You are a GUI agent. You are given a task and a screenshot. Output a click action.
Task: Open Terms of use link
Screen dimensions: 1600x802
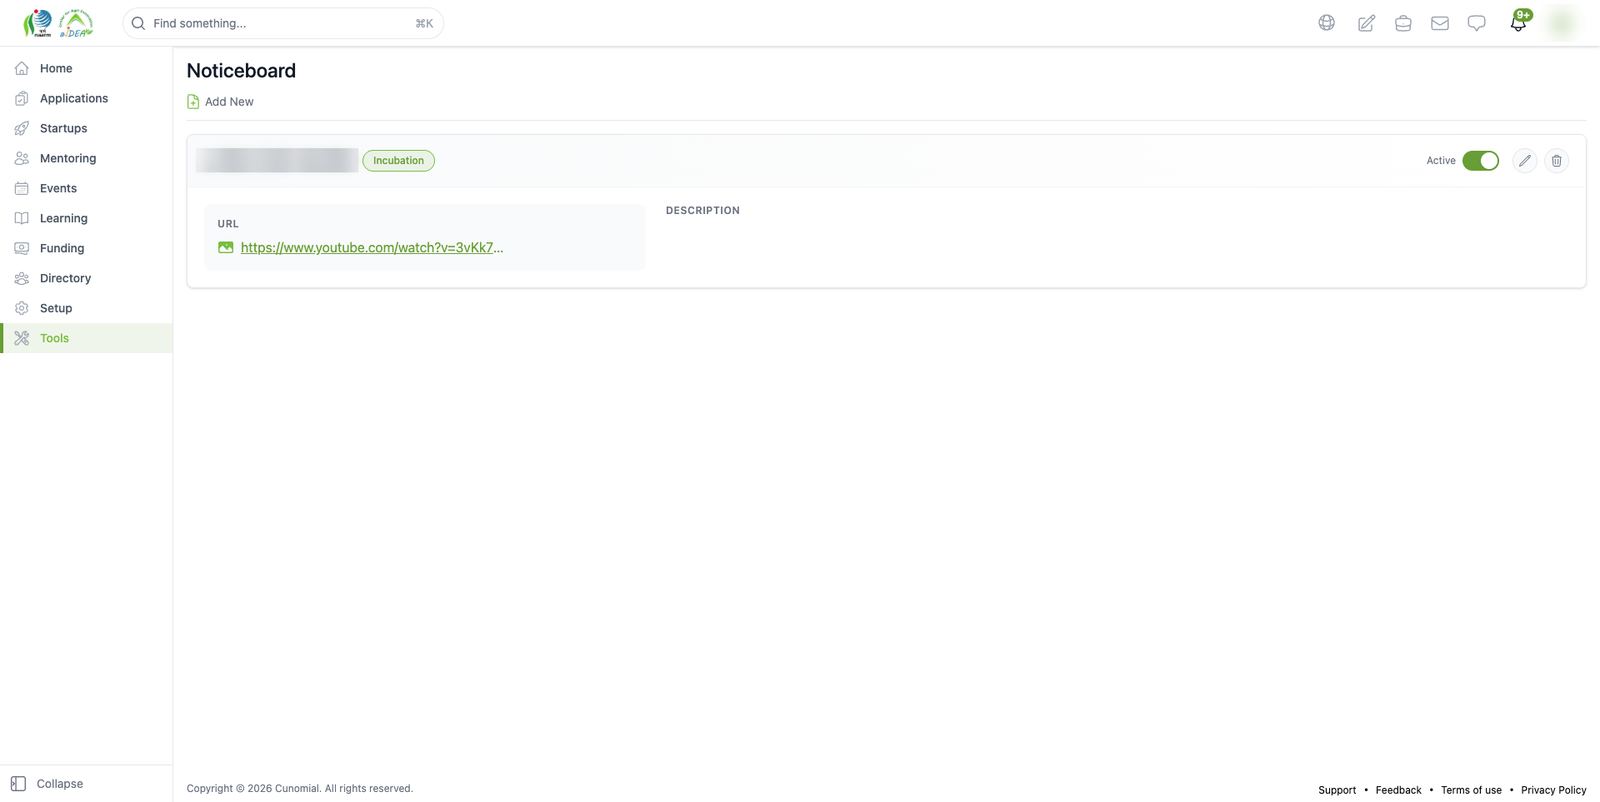click(x=1471, y=790)
